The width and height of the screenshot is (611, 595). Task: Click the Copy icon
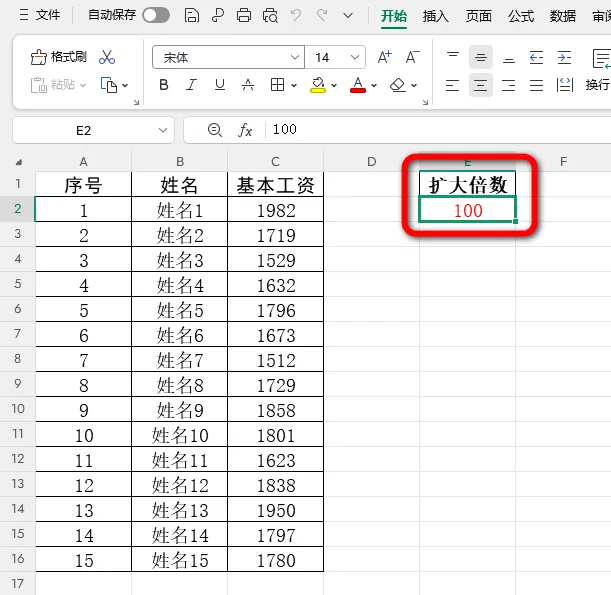click(x=109, y=85)
